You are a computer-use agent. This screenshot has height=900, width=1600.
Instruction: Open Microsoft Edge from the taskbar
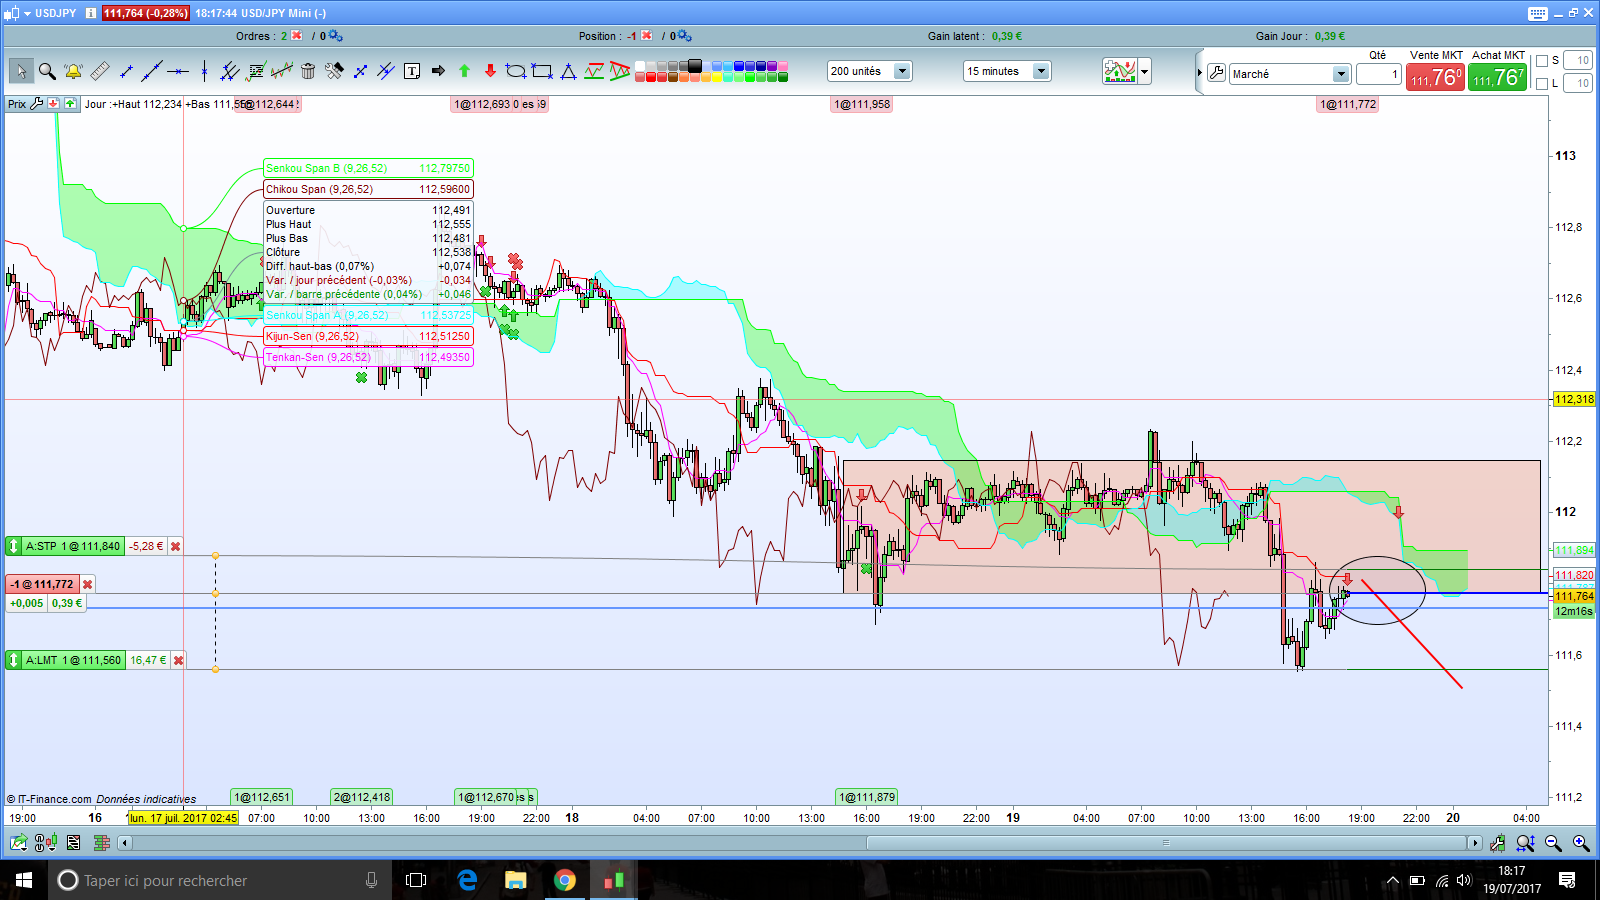(467, 880)
